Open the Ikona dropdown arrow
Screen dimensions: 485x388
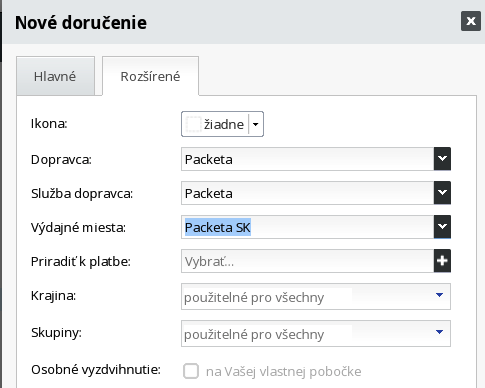(x=256, y=124)
